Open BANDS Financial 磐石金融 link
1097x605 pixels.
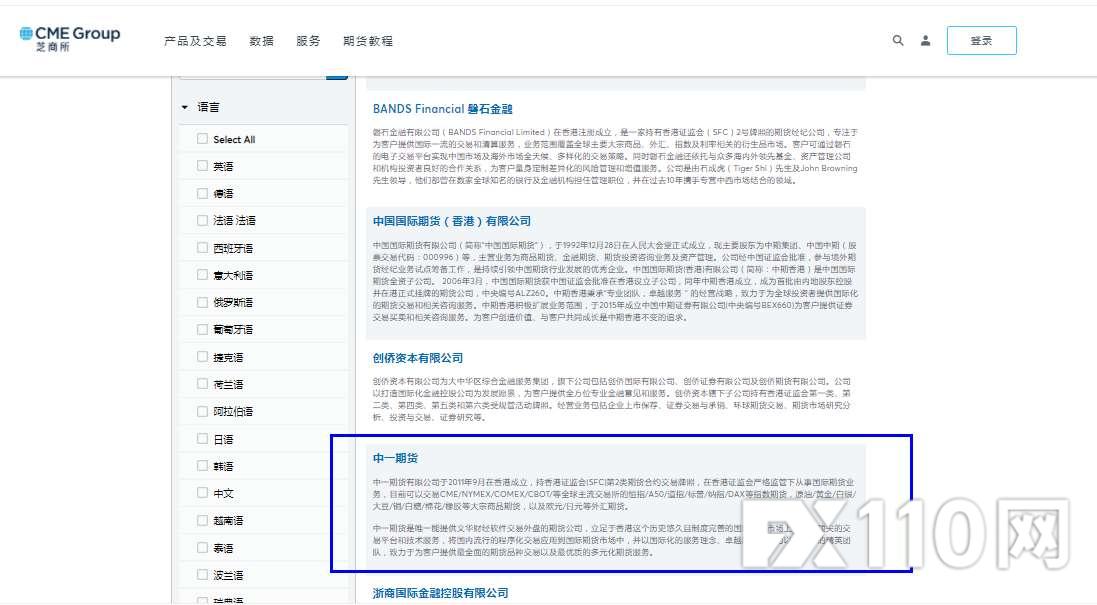(442, 109)
